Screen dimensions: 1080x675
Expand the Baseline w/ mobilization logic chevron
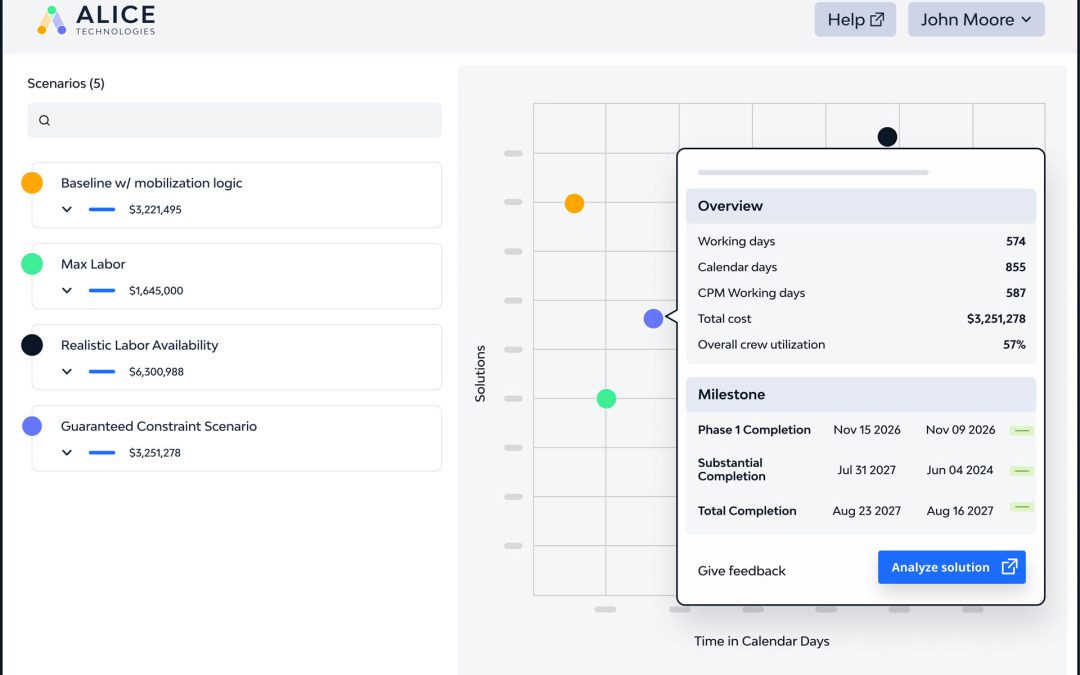pos(67,209)
